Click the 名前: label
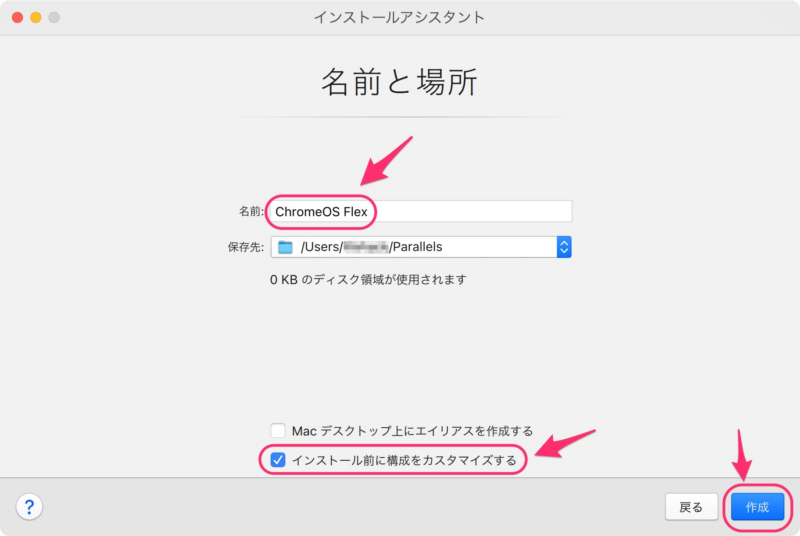 pos(251,211)
